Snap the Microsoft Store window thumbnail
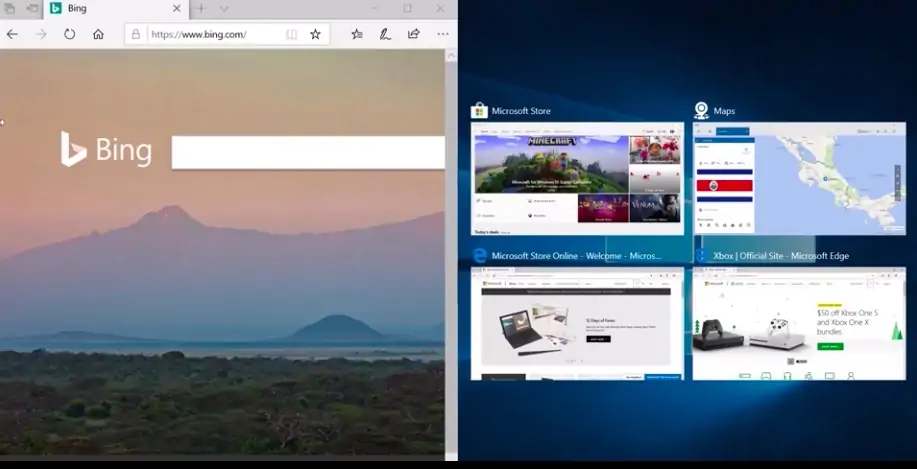917x469 pixels. [577, 178]
